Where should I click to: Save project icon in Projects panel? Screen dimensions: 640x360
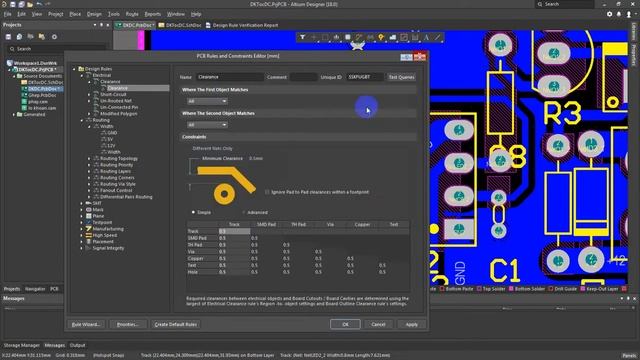(8, 37)
